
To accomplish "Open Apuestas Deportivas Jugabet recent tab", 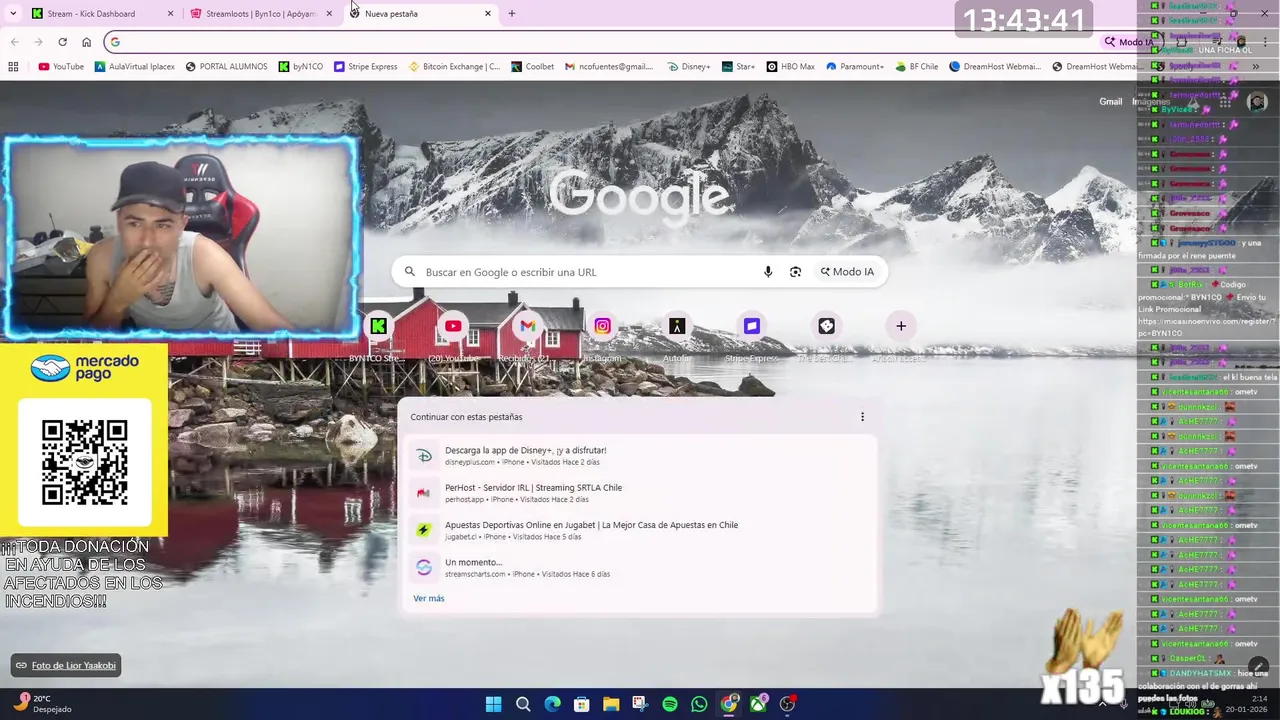I will (638, 530).
